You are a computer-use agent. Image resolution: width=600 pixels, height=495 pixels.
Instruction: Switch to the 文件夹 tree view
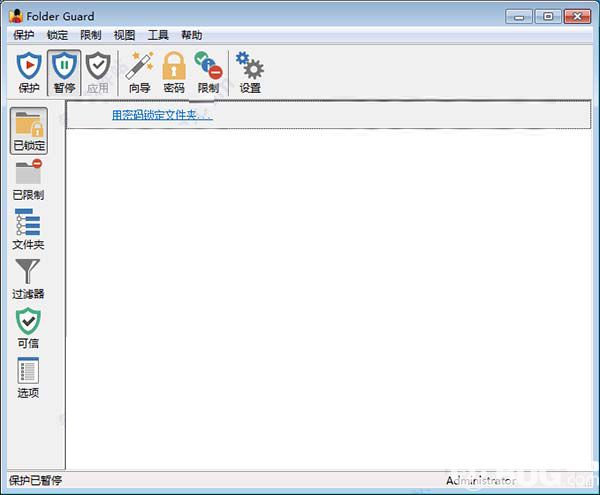tap(28, 229)
